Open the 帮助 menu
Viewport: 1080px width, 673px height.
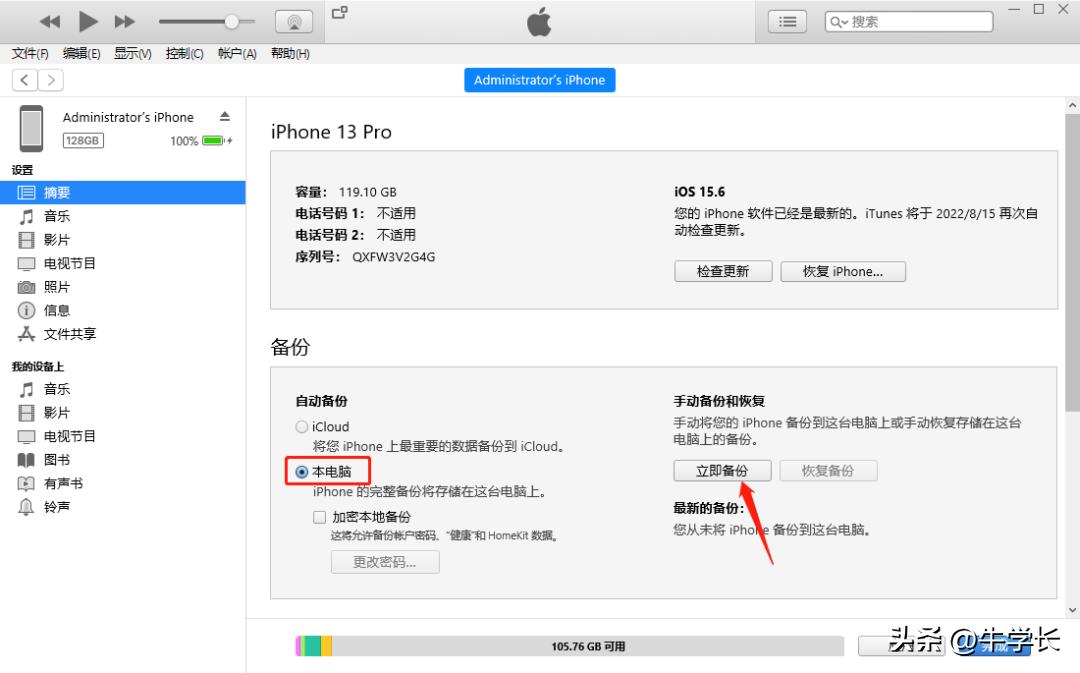click(x=289, y=54)
